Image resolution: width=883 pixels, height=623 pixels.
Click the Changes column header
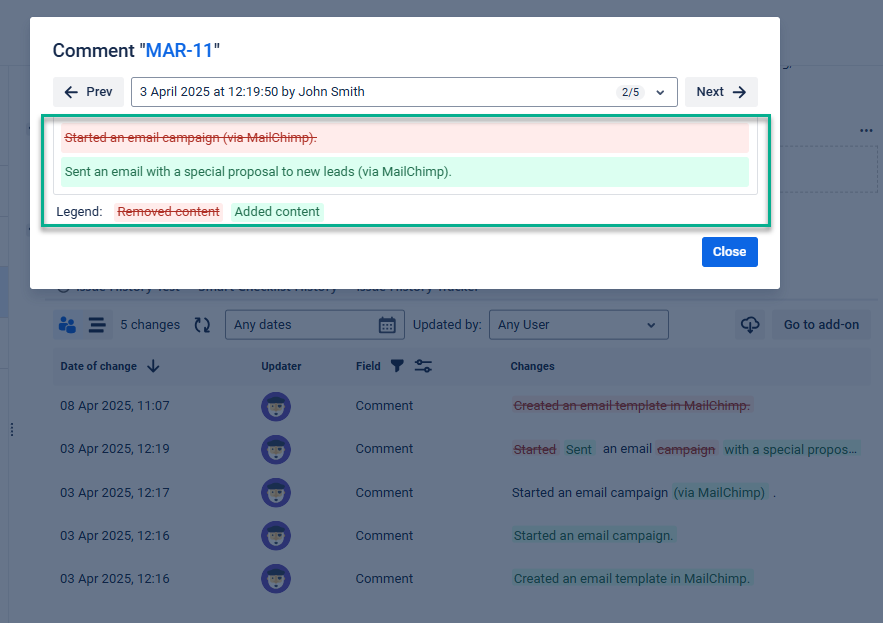(x=532, y=366)
